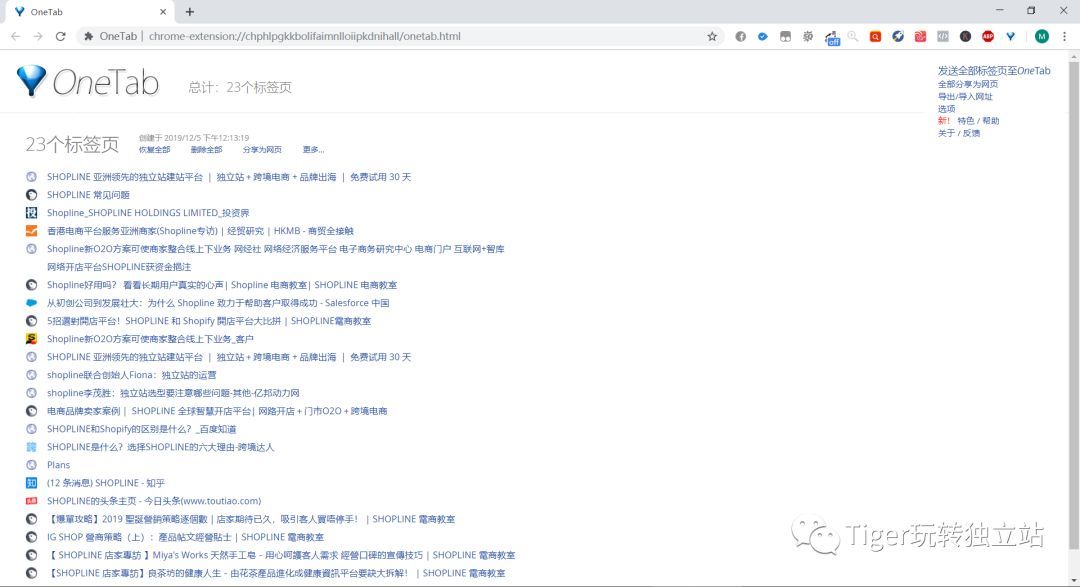
Task: Click the address bar showing the onetab.html URL
Action: pos(399,37)
